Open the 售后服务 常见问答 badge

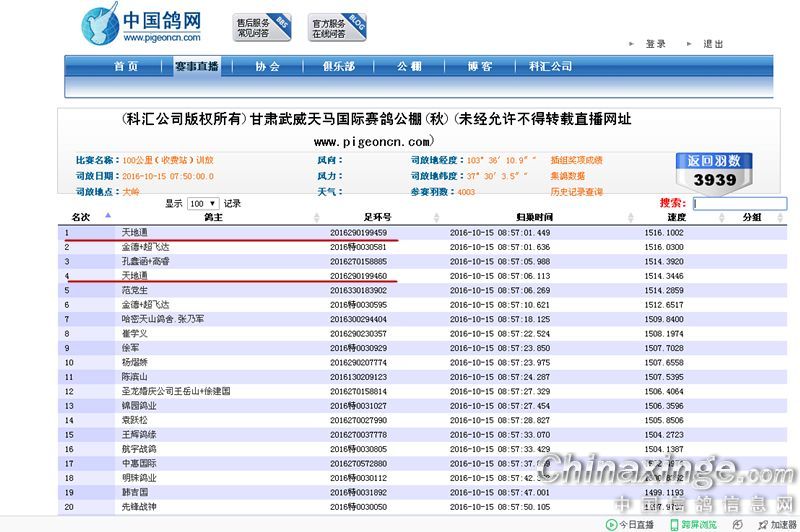(262, 27)
